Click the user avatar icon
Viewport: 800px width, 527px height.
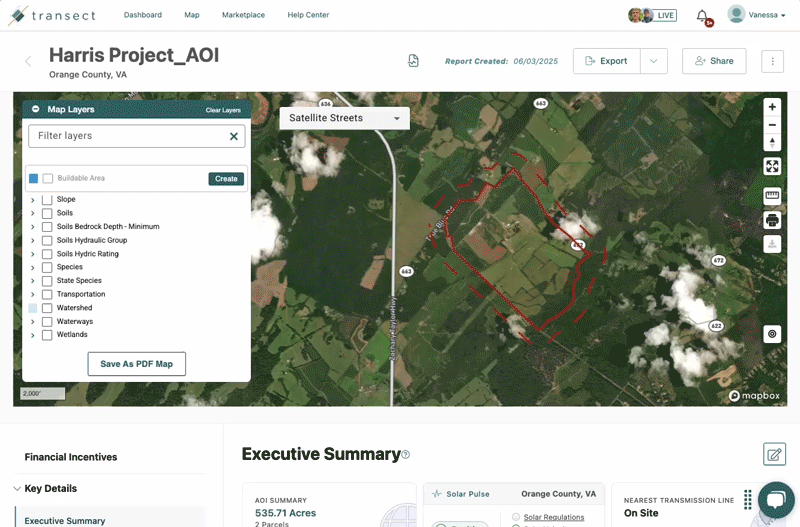click(736, 14)
